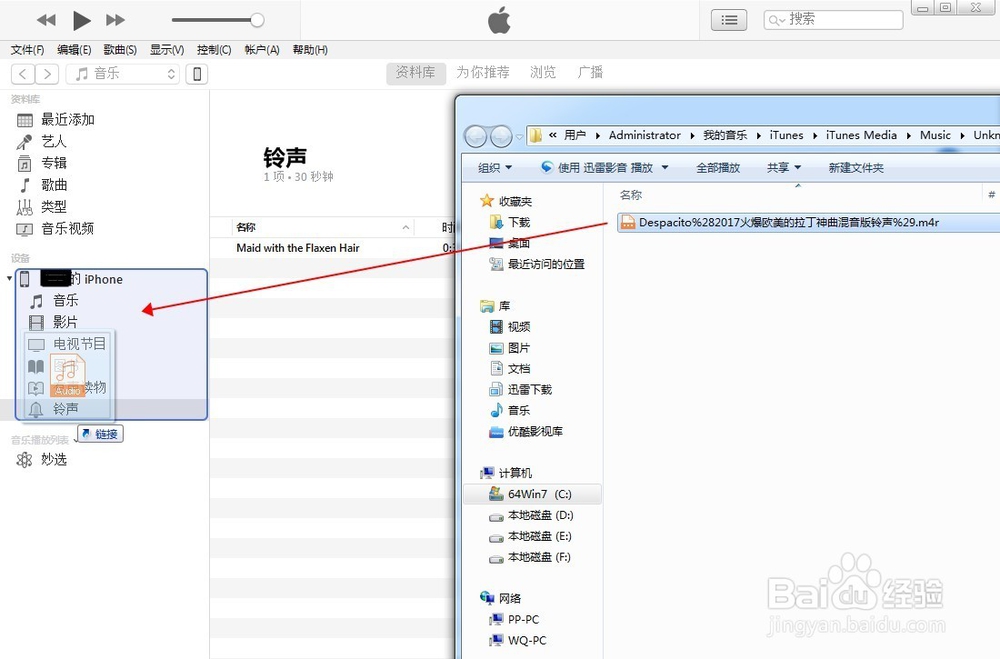Viewport: 1000px width, 659px height.
Task: Open the 视频 library in Explorer
Action: [519, 327]
